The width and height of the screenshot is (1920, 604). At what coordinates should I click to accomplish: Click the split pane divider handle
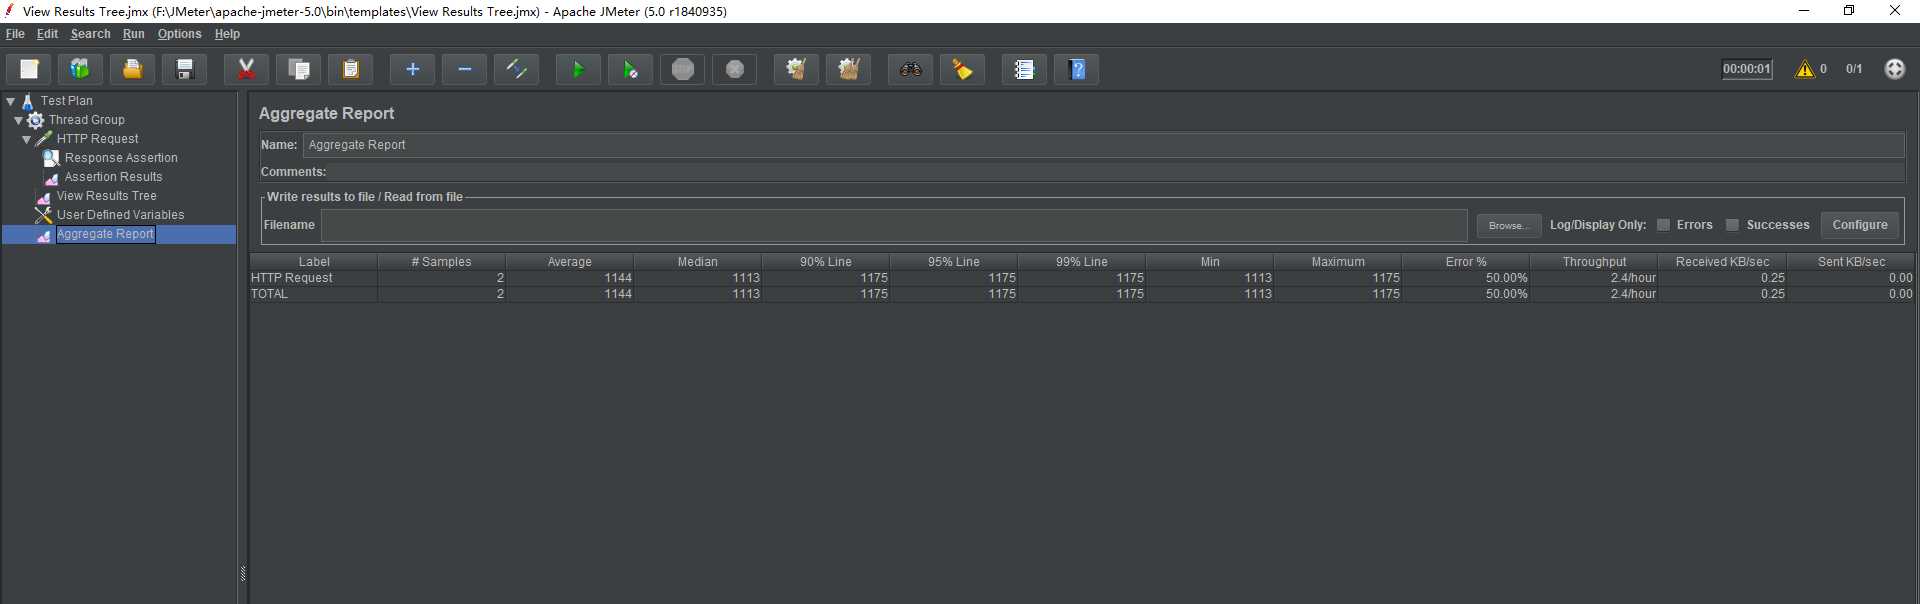[x=242, y=574]
